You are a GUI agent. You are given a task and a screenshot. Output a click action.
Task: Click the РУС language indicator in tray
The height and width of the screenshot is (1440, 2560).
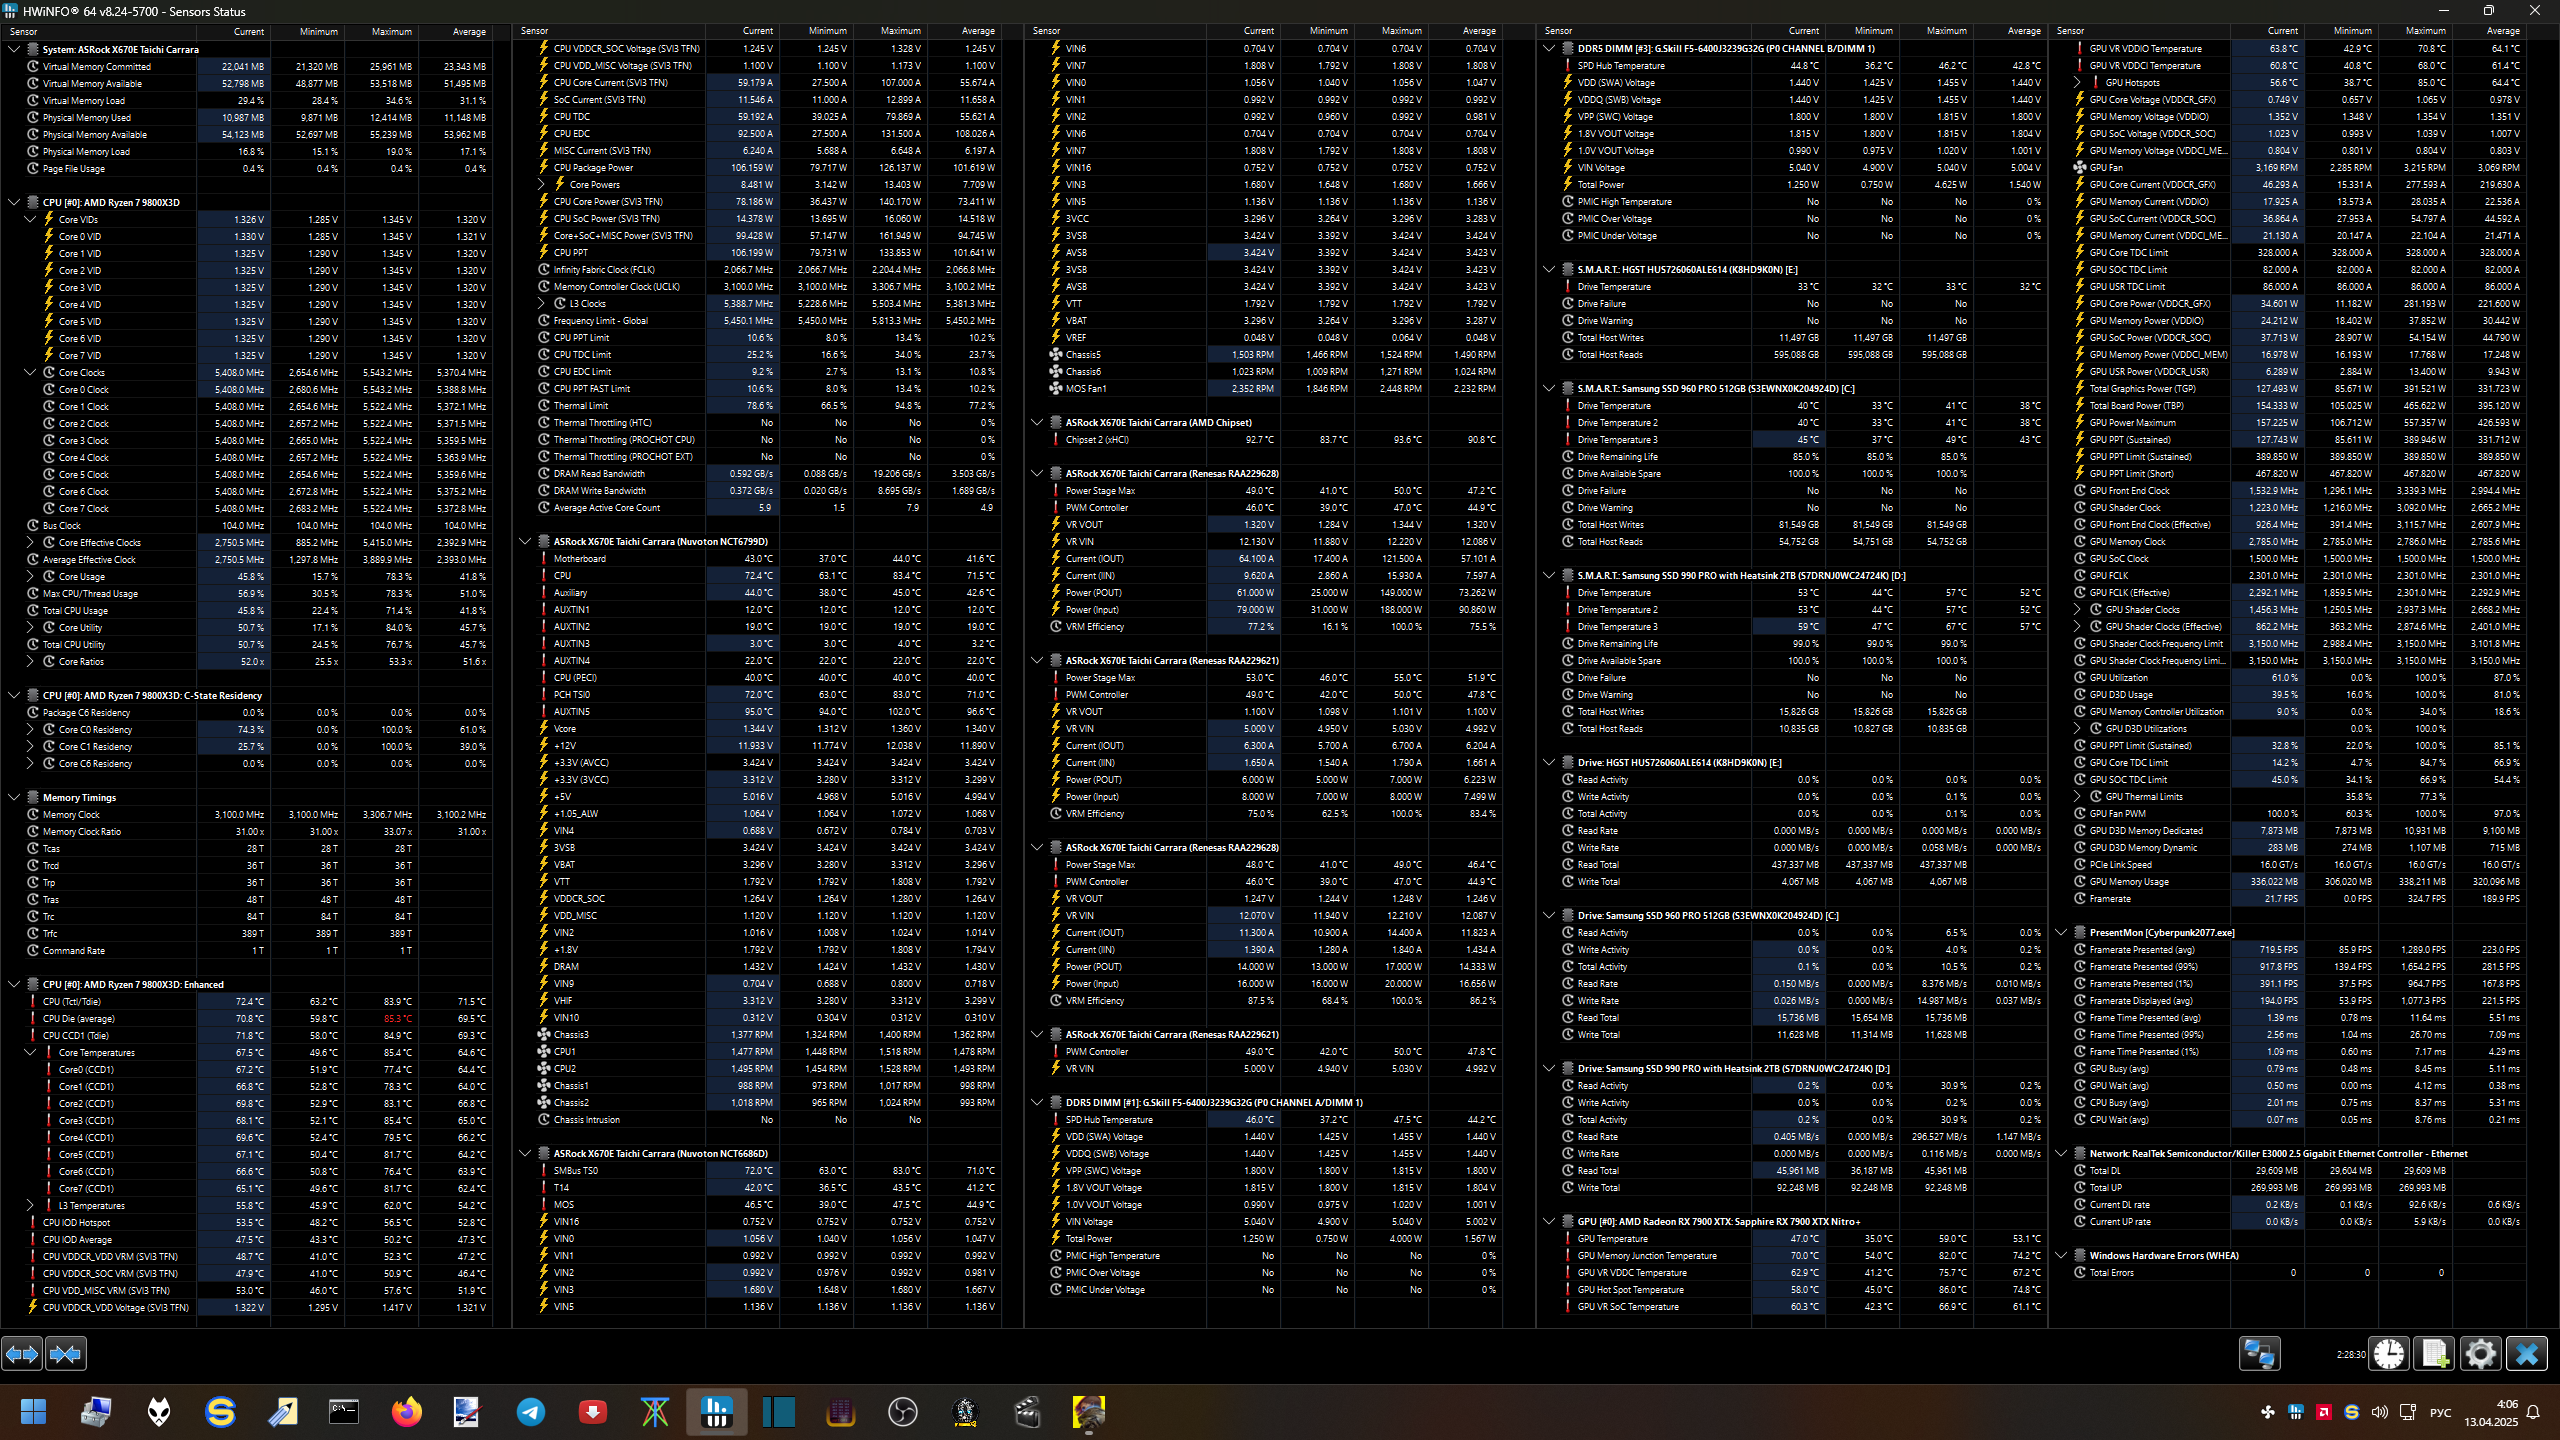(2440, 1412)
